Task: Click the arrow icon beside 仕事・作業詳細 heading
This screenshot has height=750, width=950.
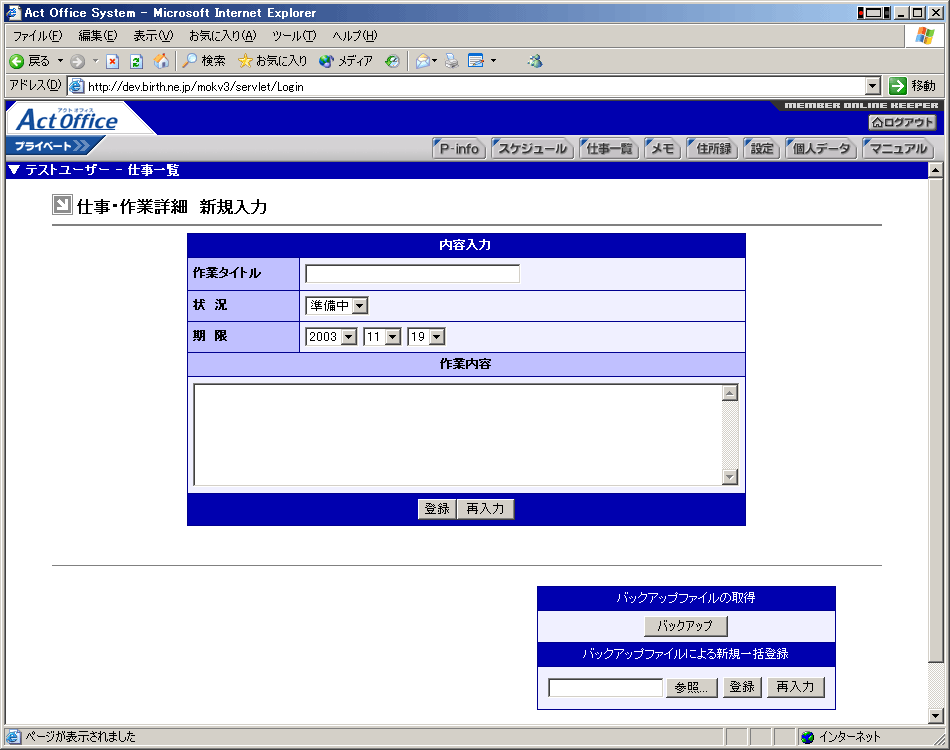Action: tap(62, 205)
